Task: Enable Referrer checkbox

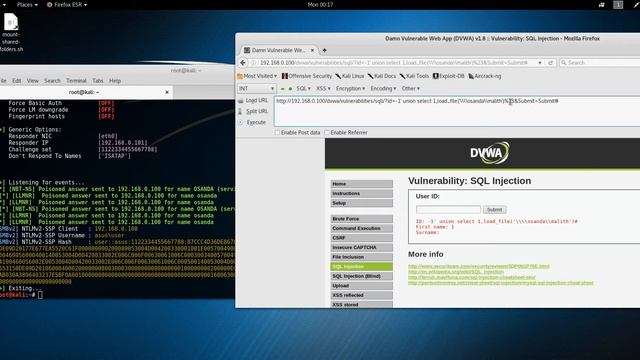Action: click(x=327, y=132)
